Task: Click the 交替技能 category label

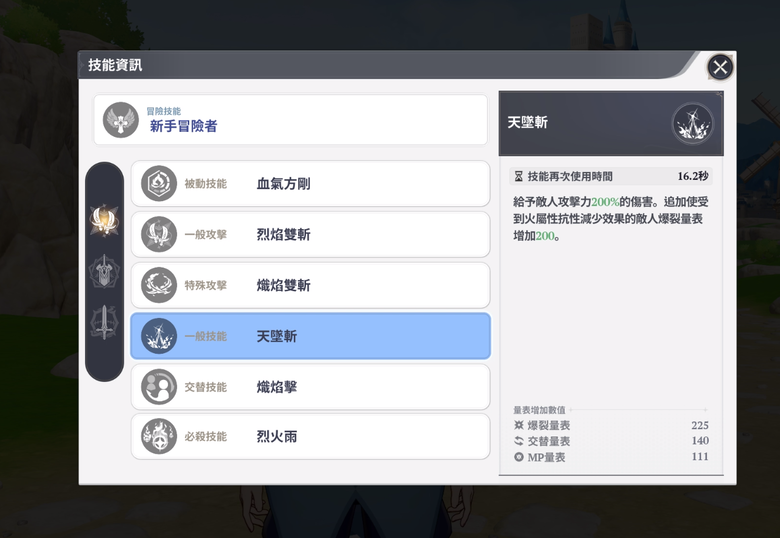Action: [x=205, y=387]
